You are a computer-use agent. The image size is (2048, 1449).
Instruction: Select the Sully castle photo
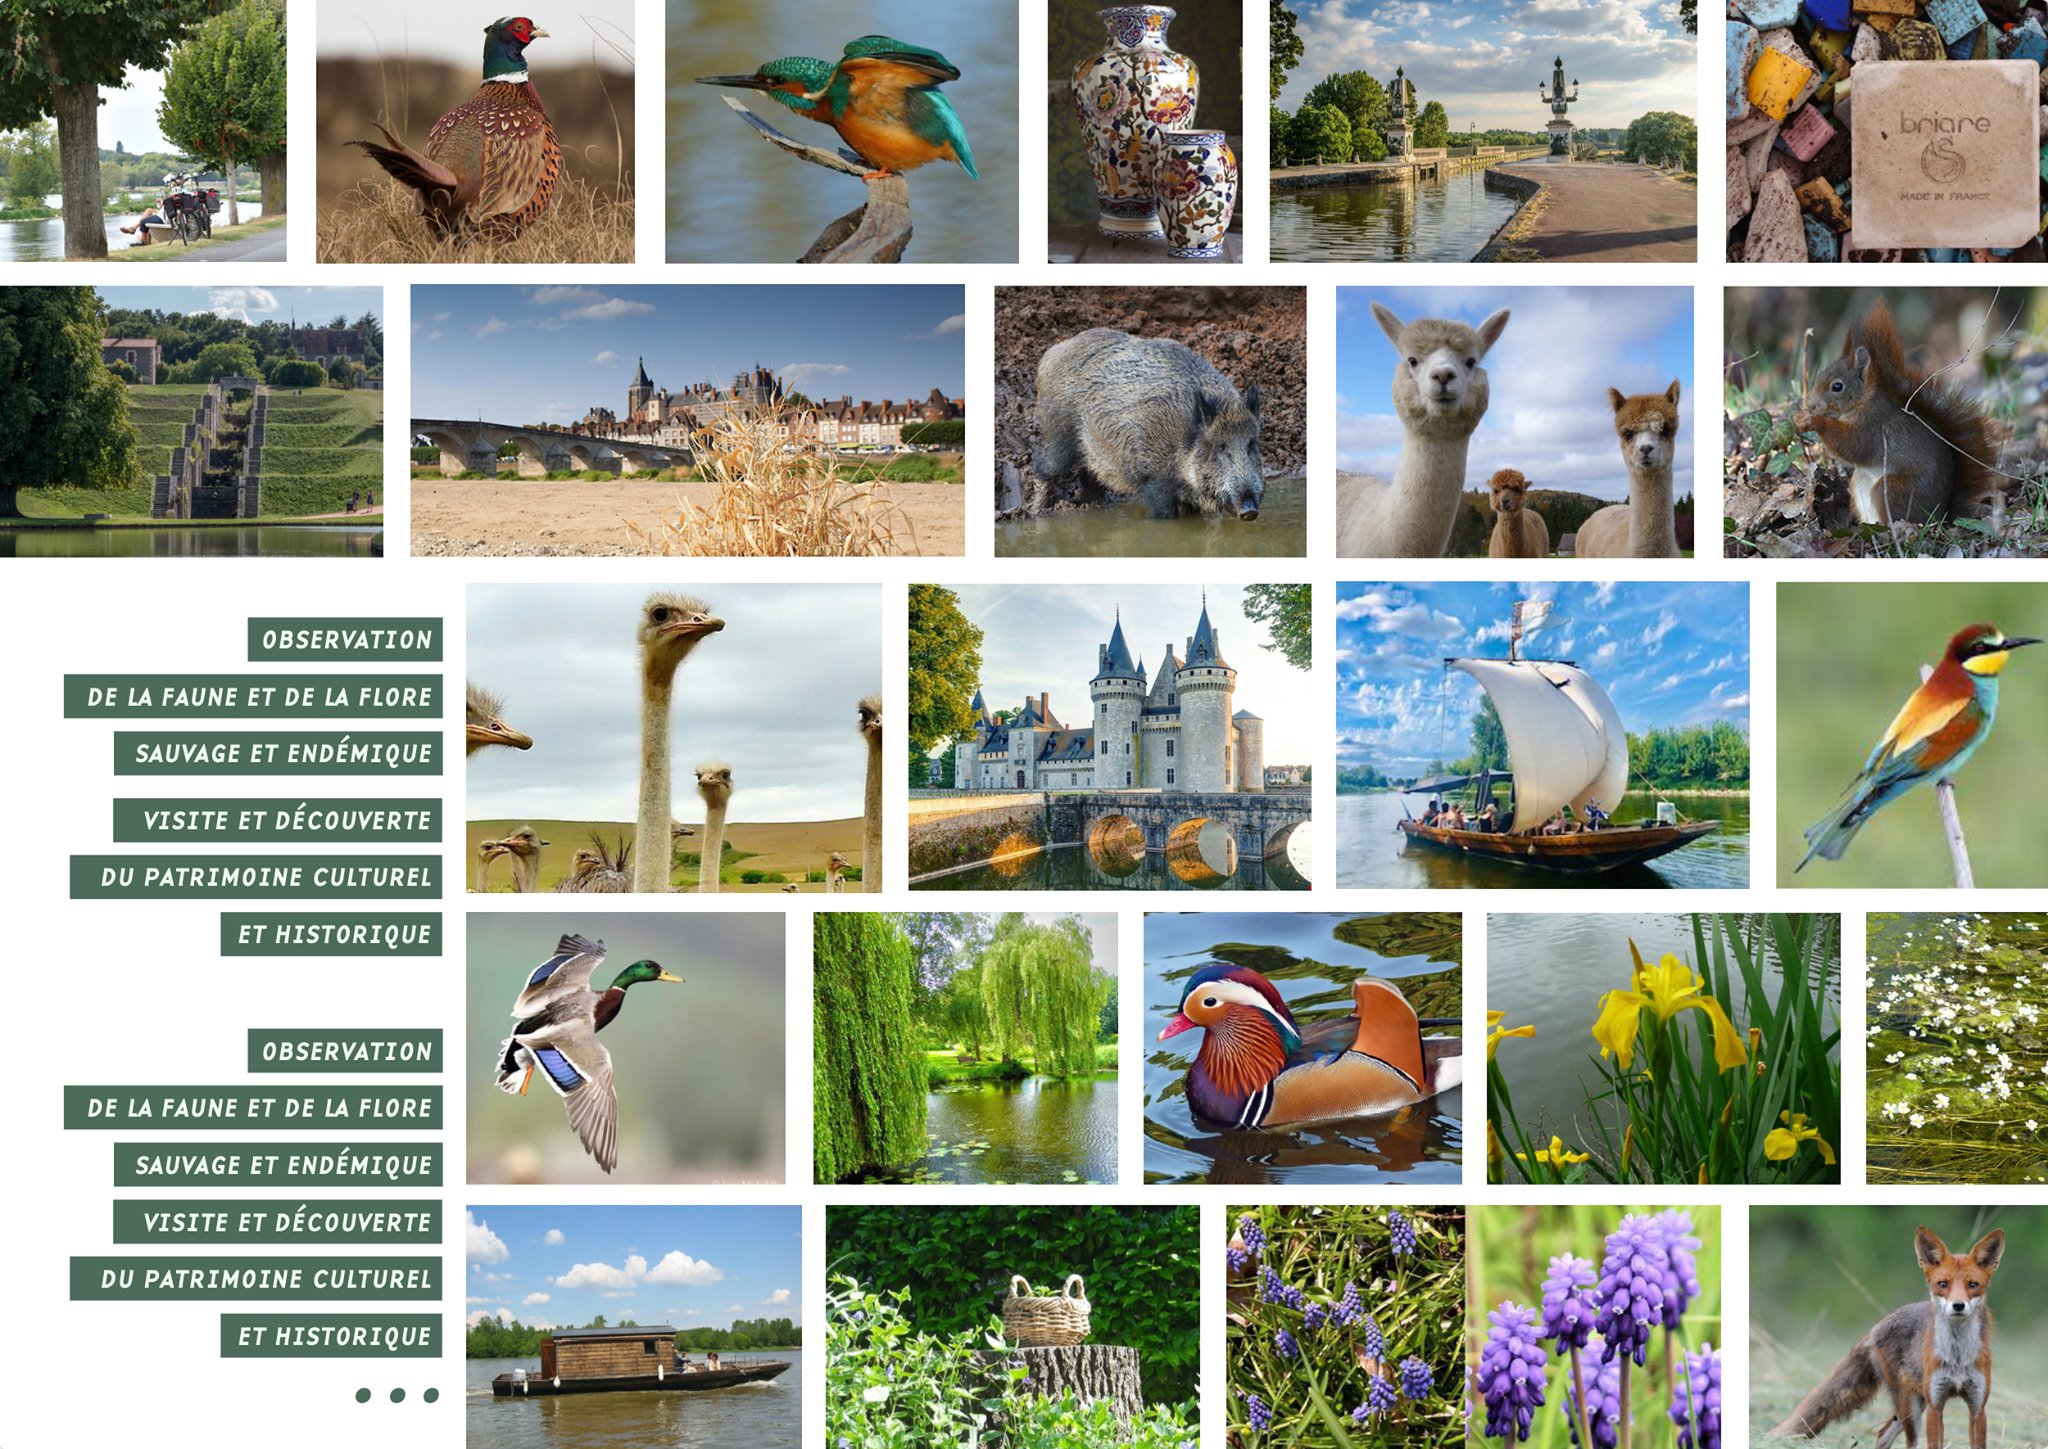(x=1108, y=737)
